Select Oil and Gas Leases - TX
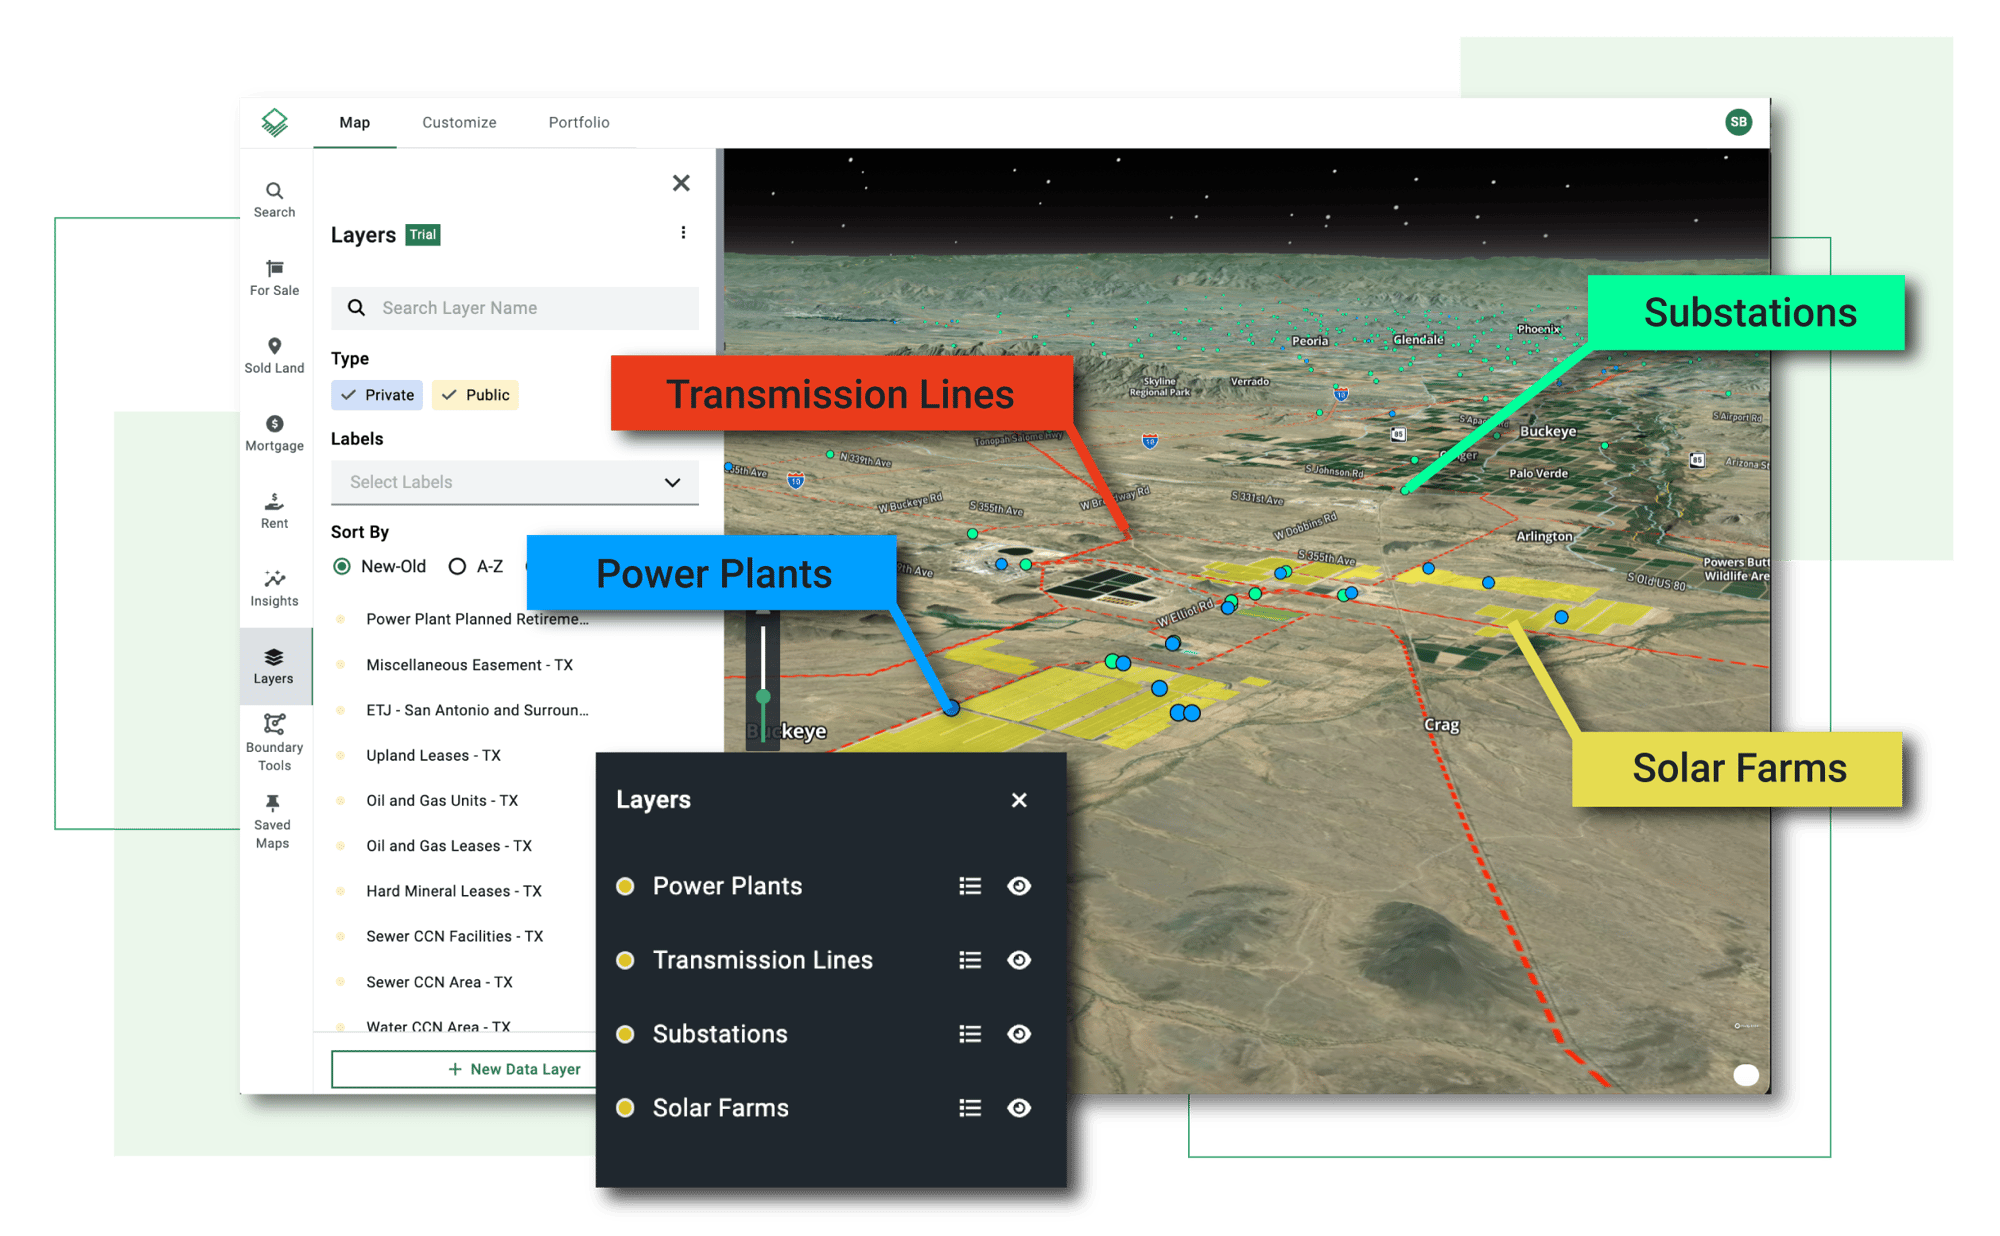Viewport: 2000px width, 1236px height. click(449, 846)
